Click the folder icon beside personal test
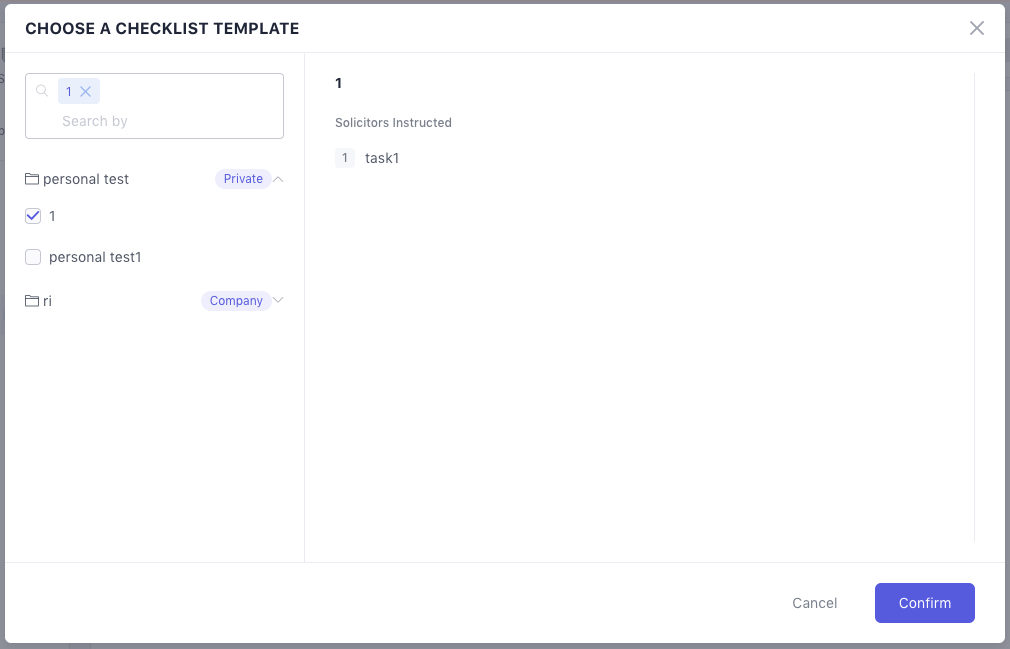The height and width of the screenshot is (649, 1010). [32, 179]
